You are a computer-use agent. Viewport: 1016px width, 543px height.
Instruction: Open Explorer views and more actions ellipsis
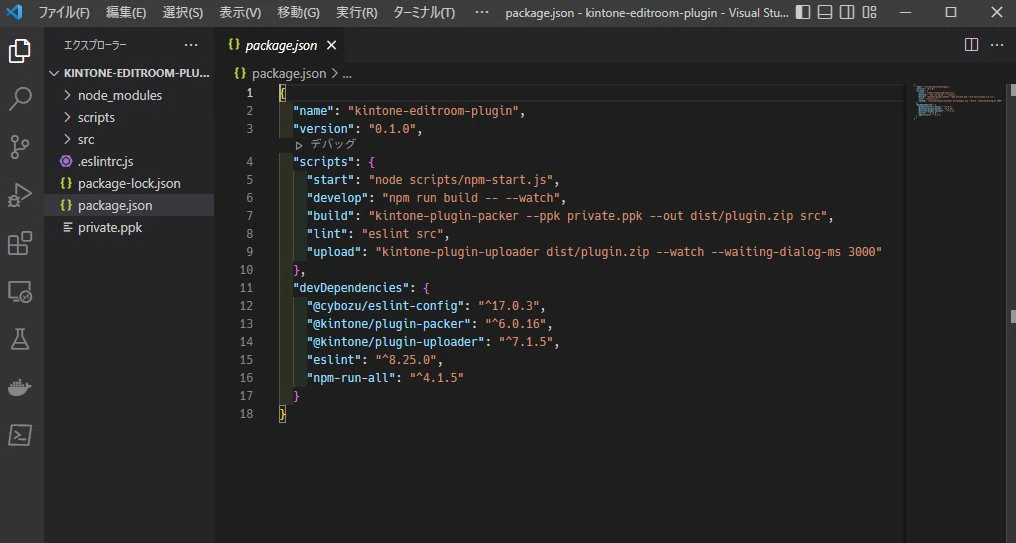190,45
